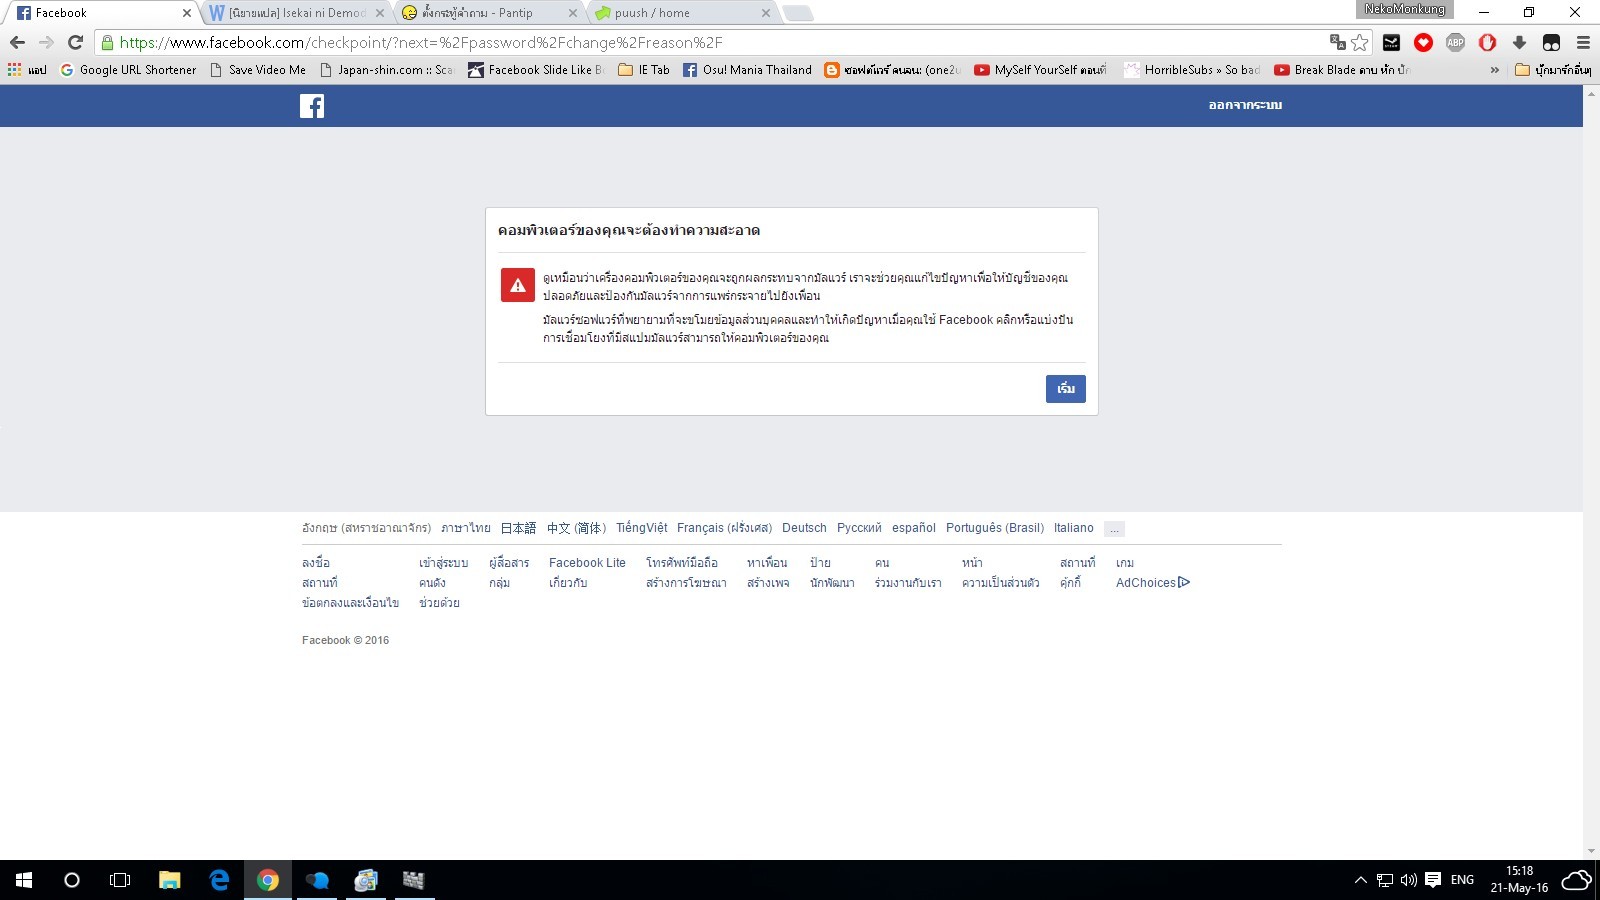Open the Osu! Mania Thailand bookmark
Image resolution: width=1600 pixels, height=900 pixels.
coord(747,70)
